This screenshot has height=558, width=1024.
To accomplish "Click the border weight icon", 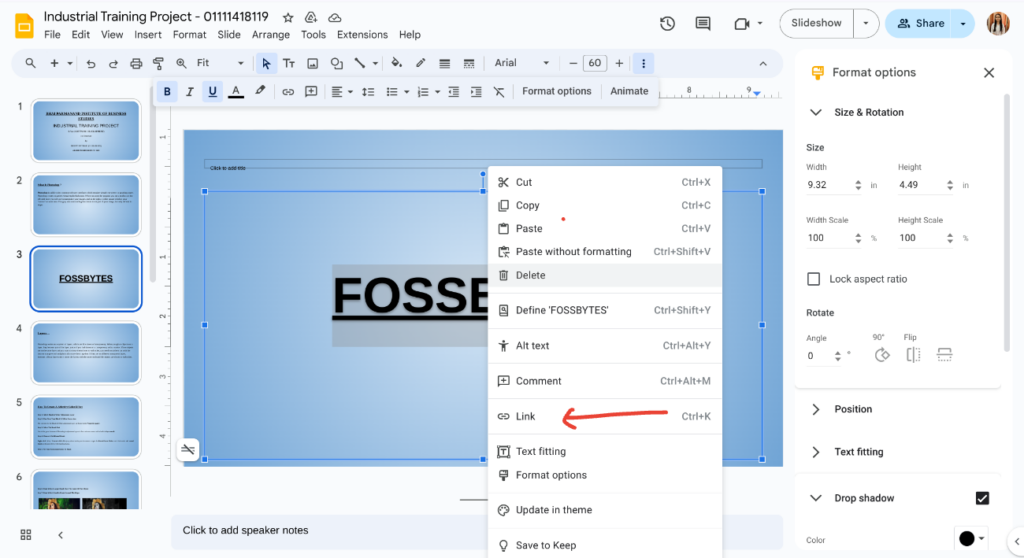I will (445, 63).
